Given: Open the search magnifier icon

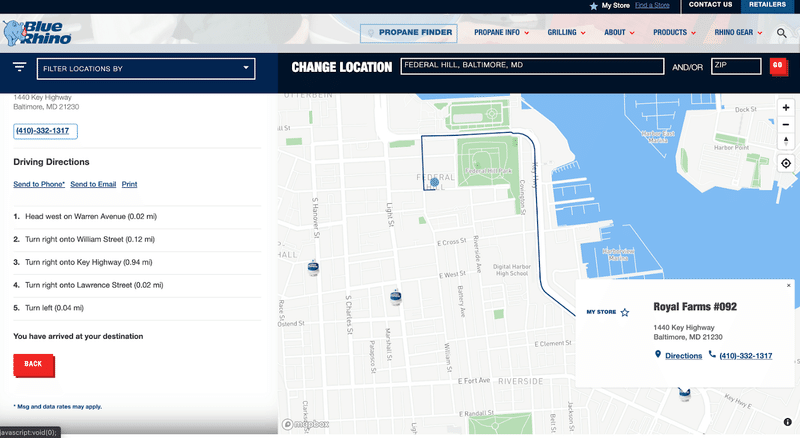Looking at the screenshot, I should [x=781, y=33].
